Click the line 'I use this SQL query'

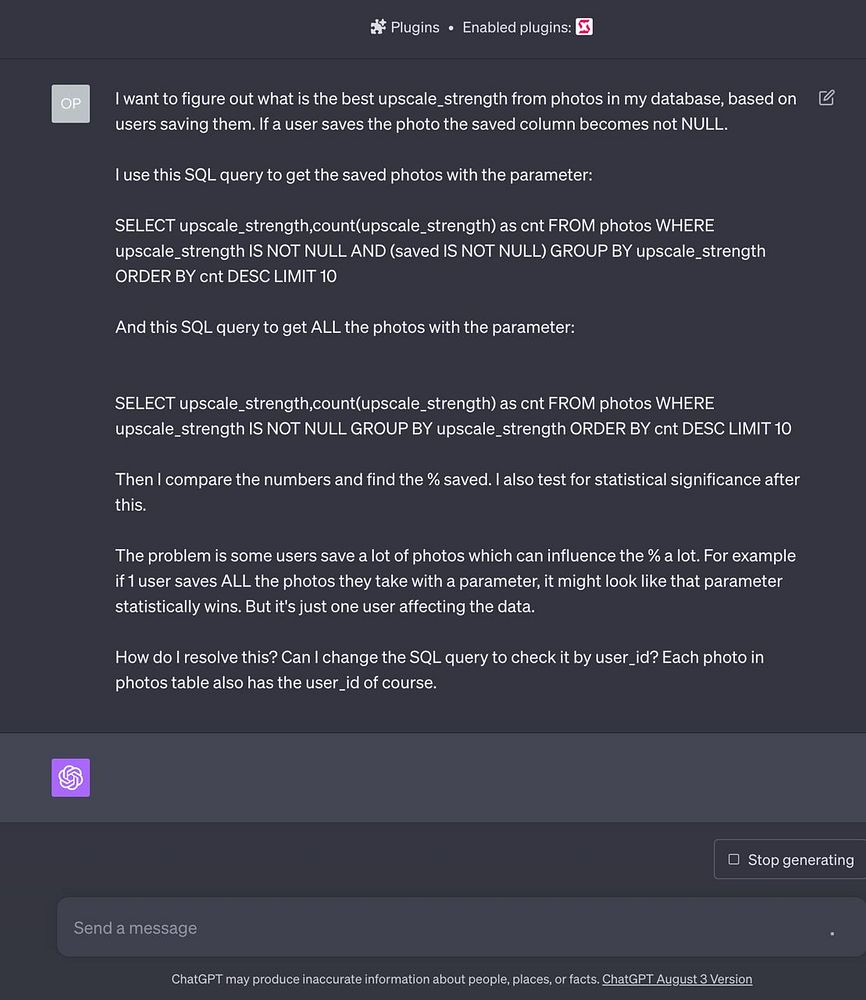pyautogui.click(x=354, y=175)
